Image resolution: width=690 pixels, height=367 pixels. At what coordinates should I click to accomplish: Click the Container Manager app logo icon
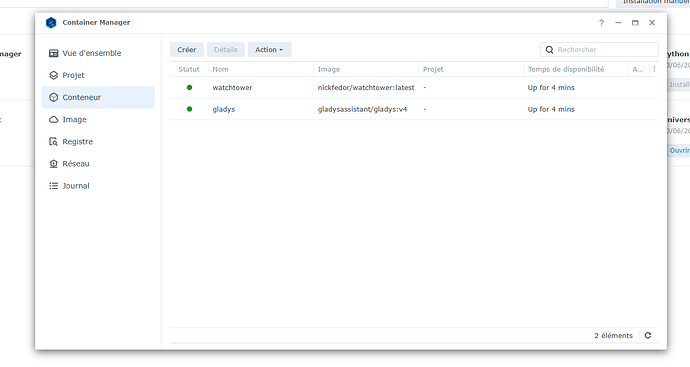[x=51, y=22]
